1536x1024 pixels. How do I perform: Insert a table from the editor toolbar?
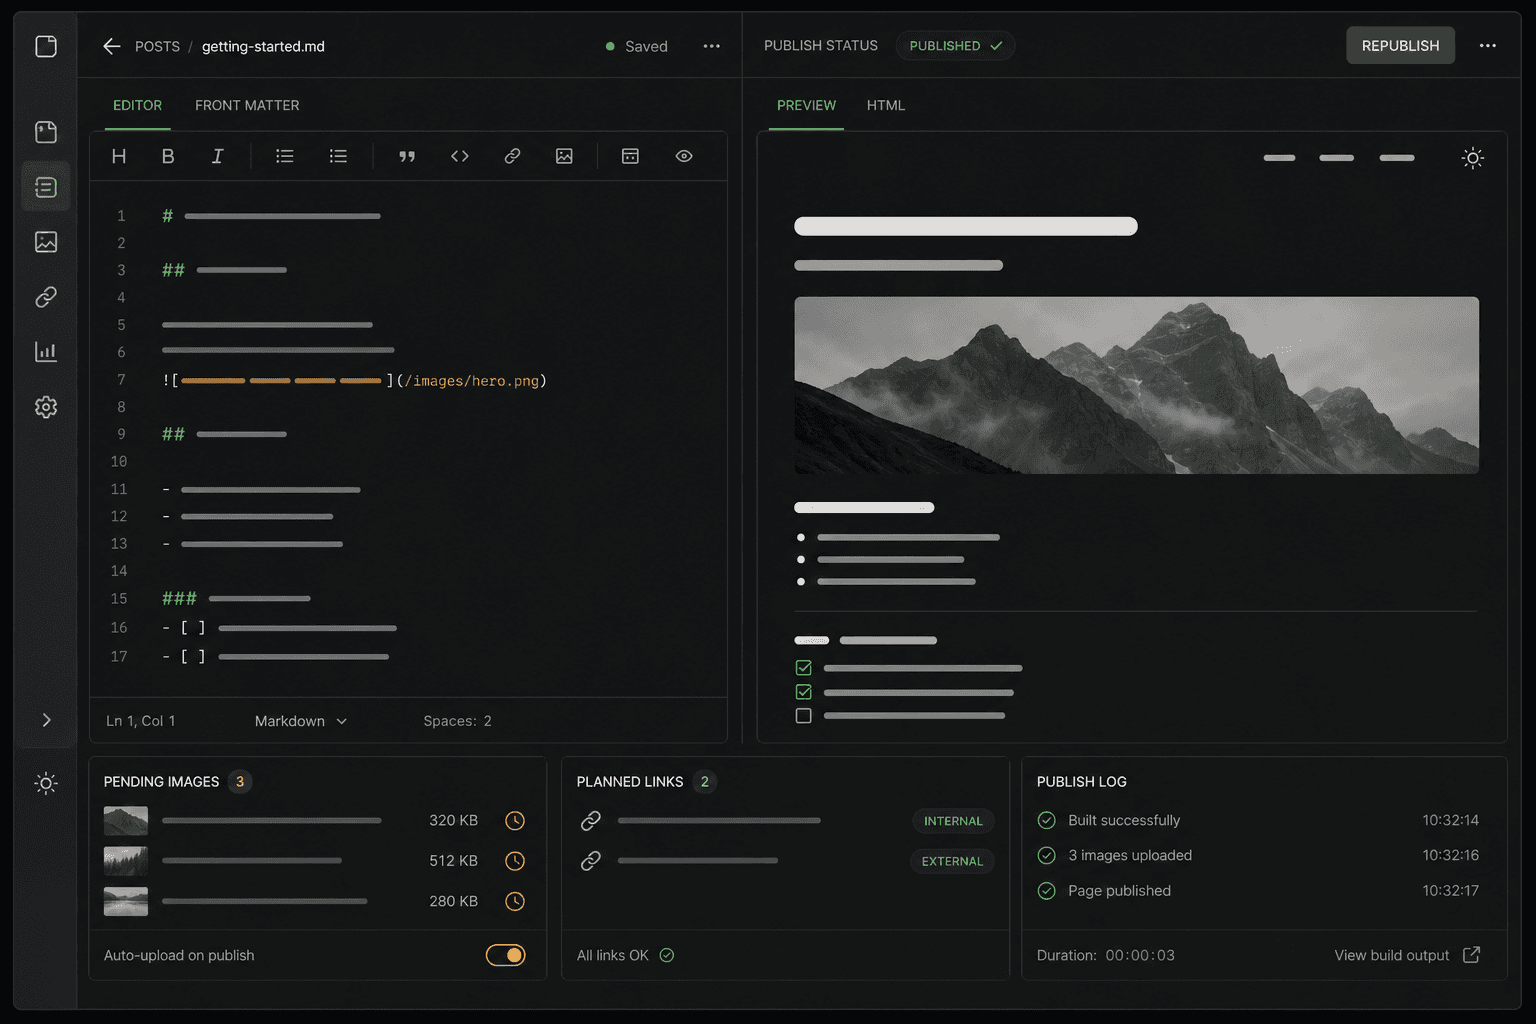tap(630, 156)
